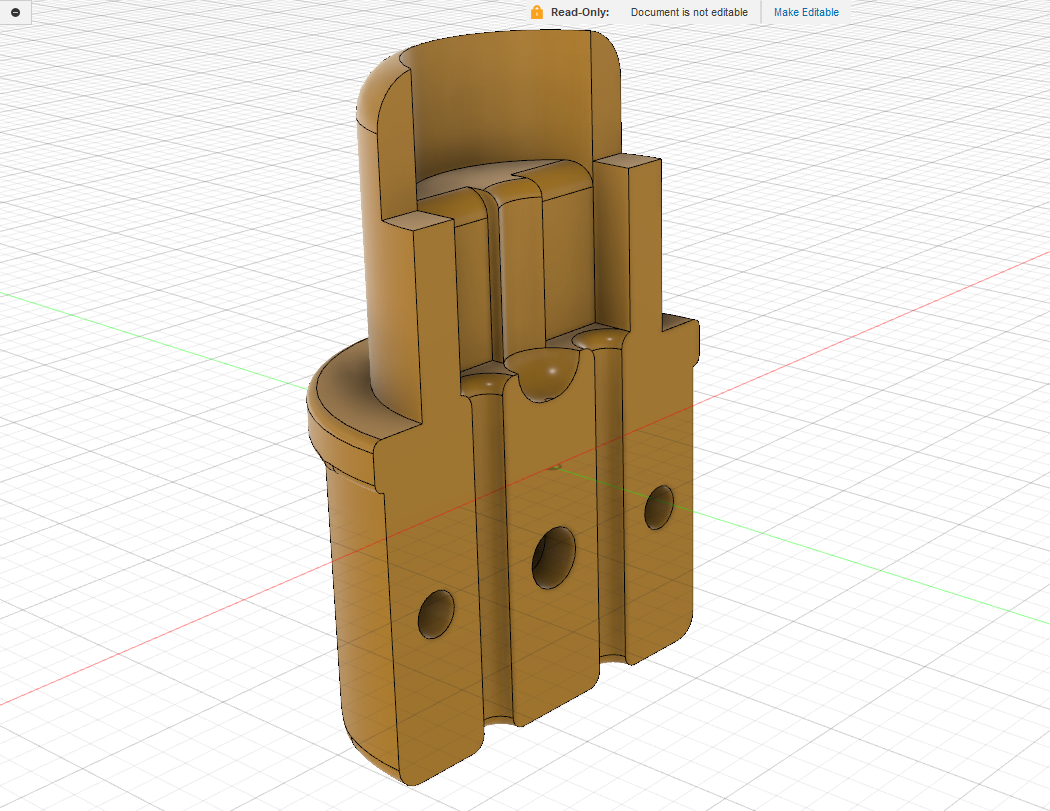Click the Make Editable link
Image resolution: width=1050 pixels, height=811 pixels.
[x=806, y=12]
